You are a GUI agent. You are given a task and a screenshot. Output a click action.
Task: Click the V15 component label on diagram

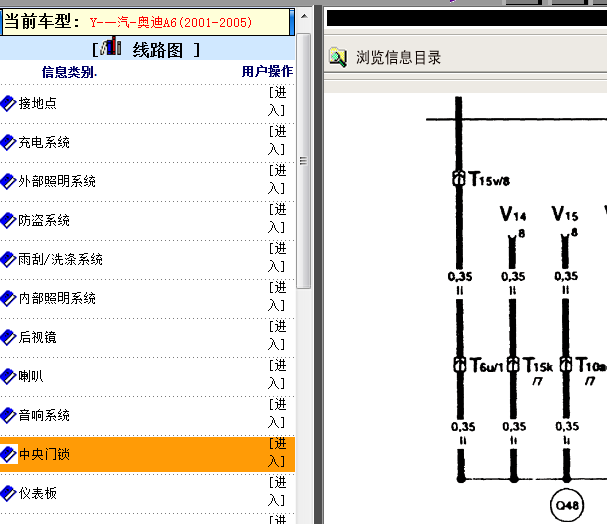tap(565, 214)
